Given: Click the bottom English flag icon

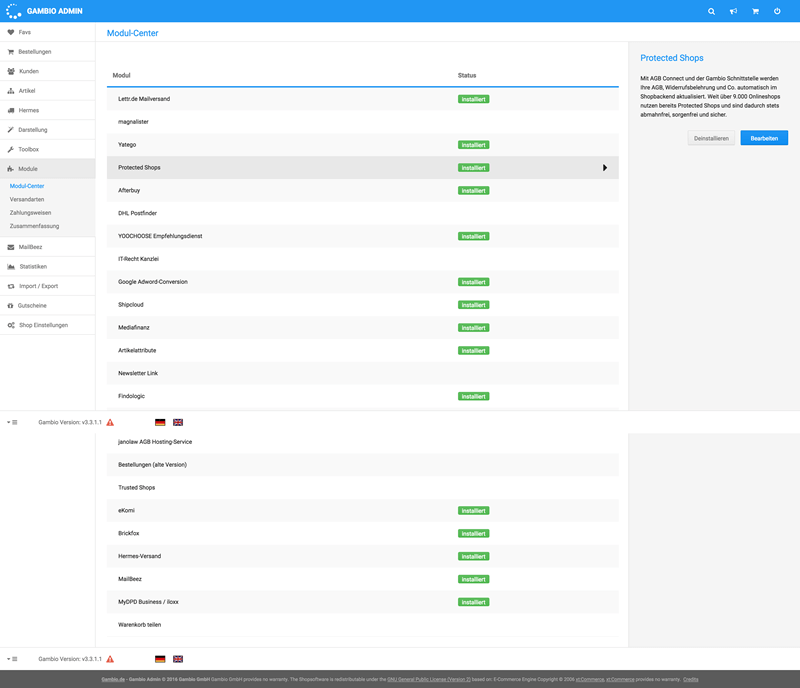Looking at the screenshot, I should point(178,659).
